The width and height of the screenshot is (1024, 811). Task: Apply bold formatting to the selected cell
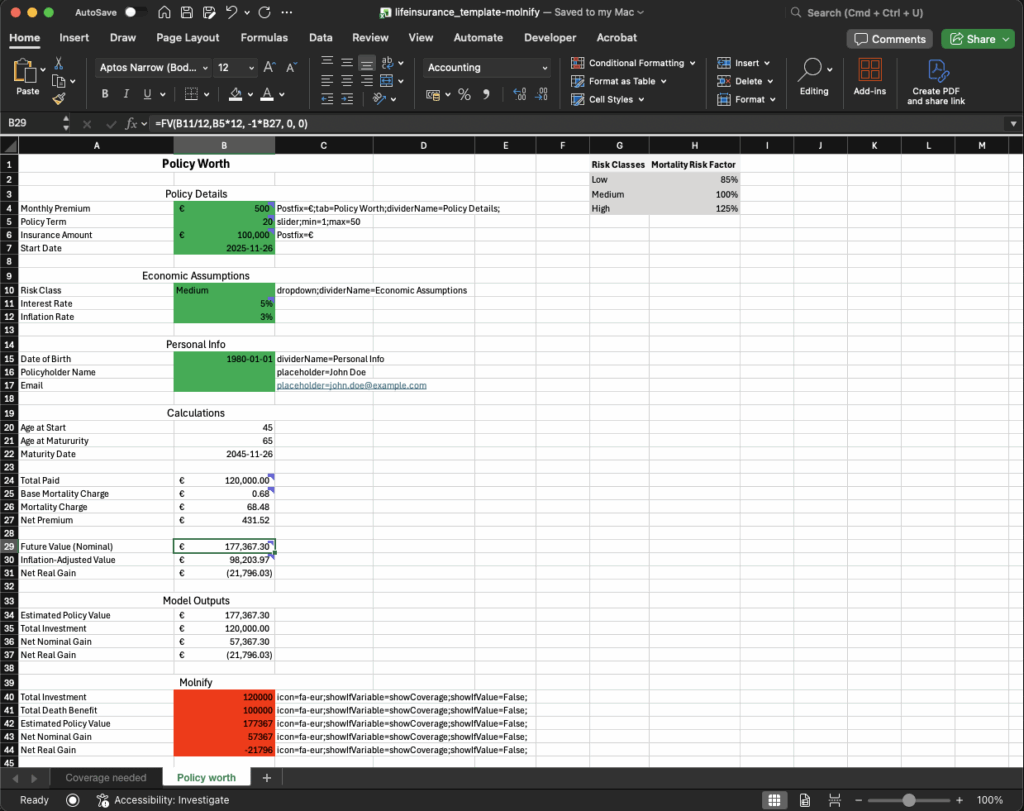pos(103,93)
